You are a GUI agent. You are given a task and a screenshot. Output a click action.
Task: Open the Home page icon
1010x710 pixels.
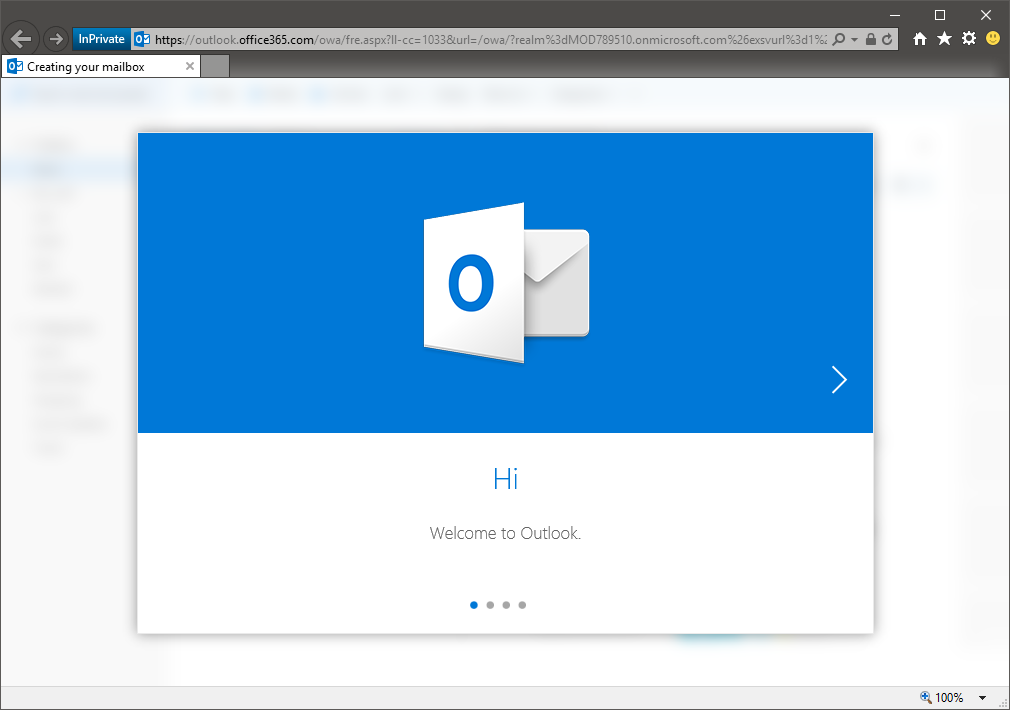(x=920, y=39)
